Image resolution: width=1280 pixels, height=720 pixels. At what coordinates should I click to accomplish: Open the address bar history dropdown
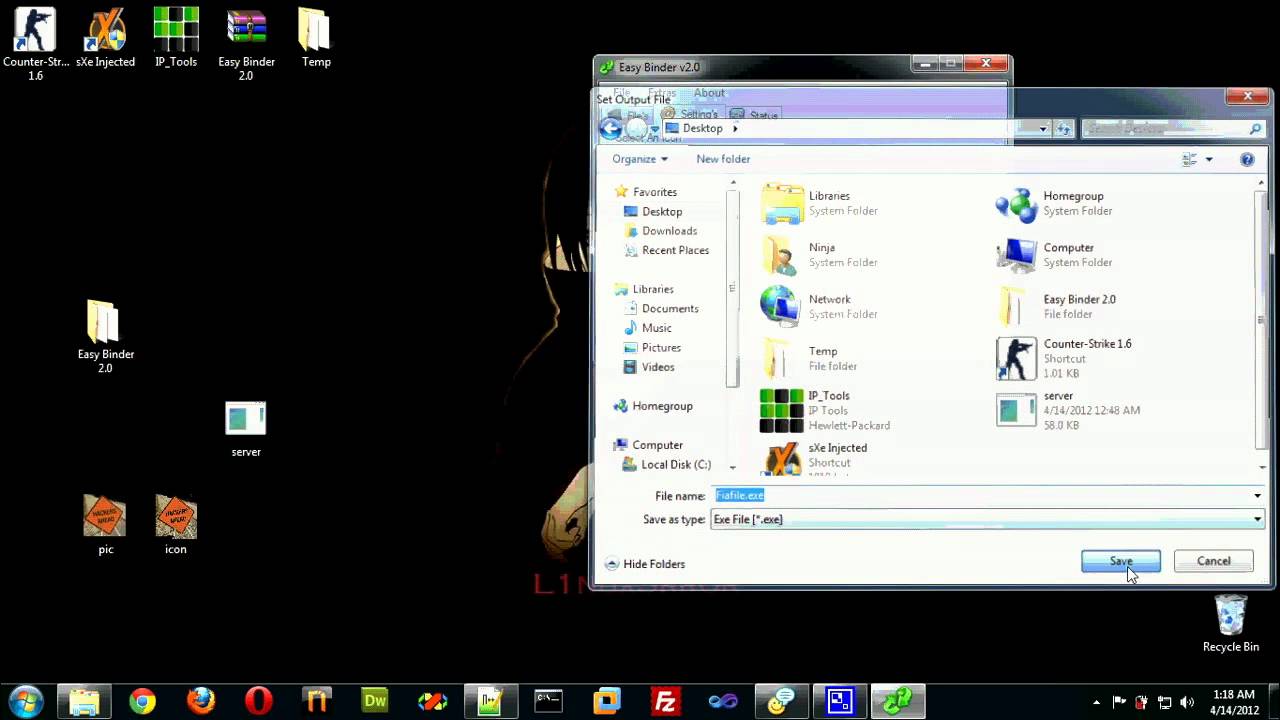(1042, 129)
